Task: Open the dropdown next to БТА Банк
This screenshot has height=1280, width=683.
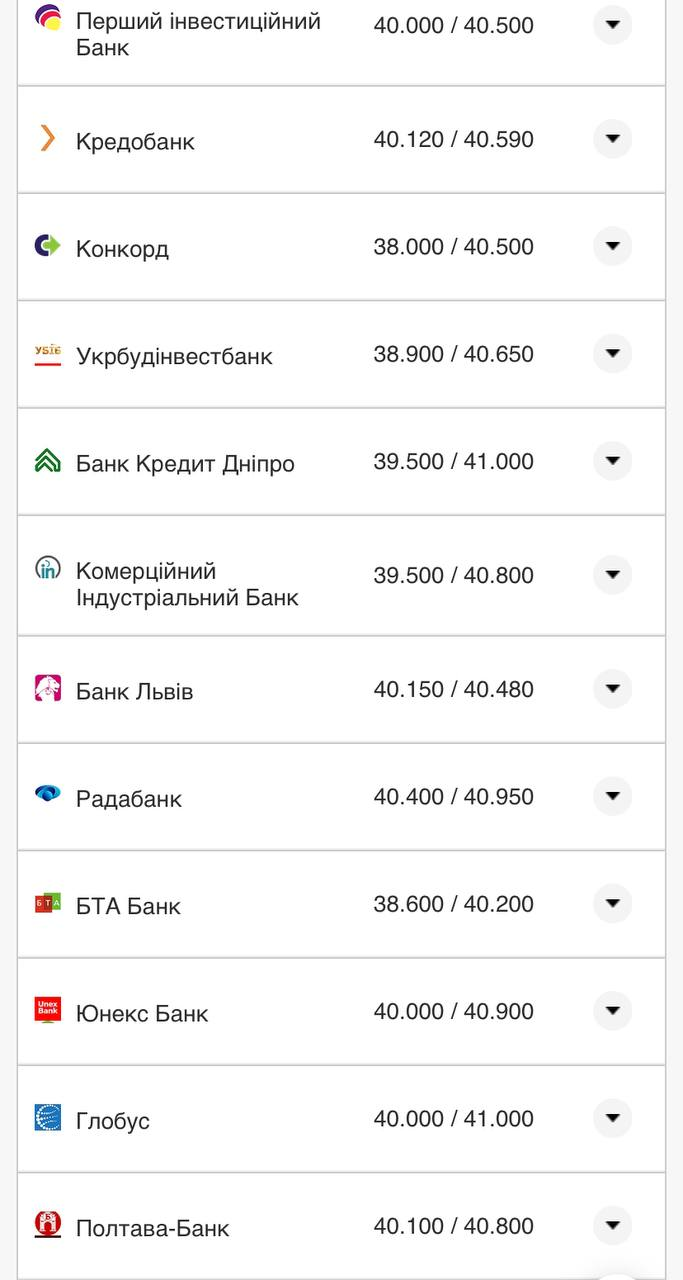Action: pos(612,903)
